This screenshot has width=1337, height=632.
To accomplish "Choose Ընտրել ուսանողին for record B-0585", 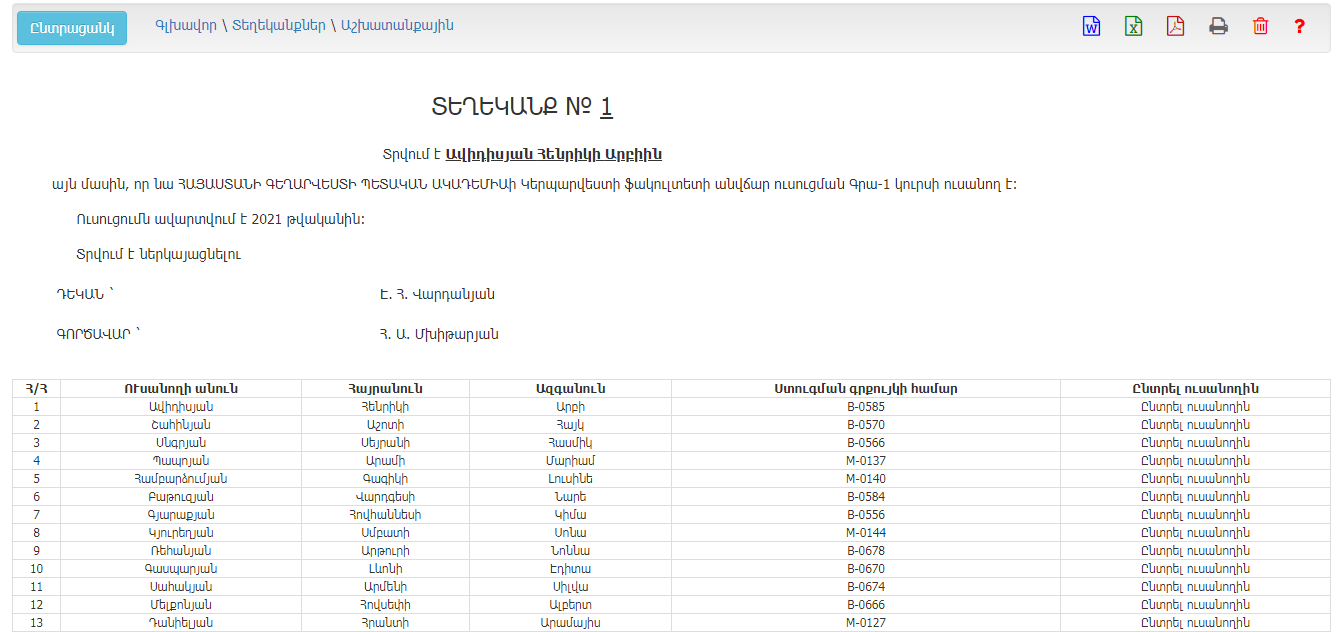I will [1195, 407].
